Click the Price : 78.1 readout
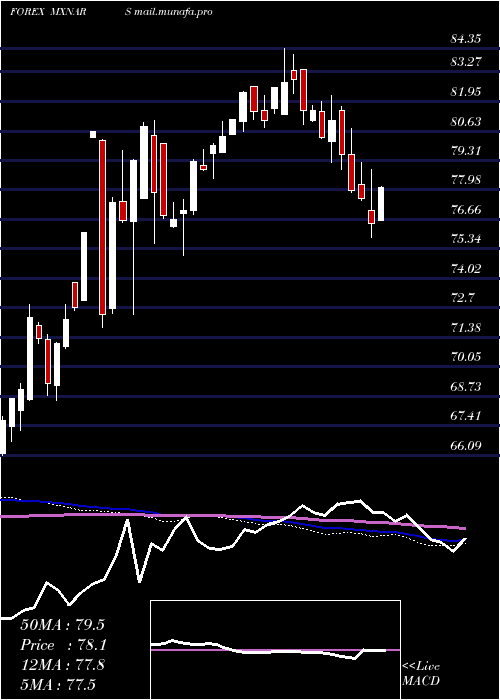The image size is (500, 700). 62,645
